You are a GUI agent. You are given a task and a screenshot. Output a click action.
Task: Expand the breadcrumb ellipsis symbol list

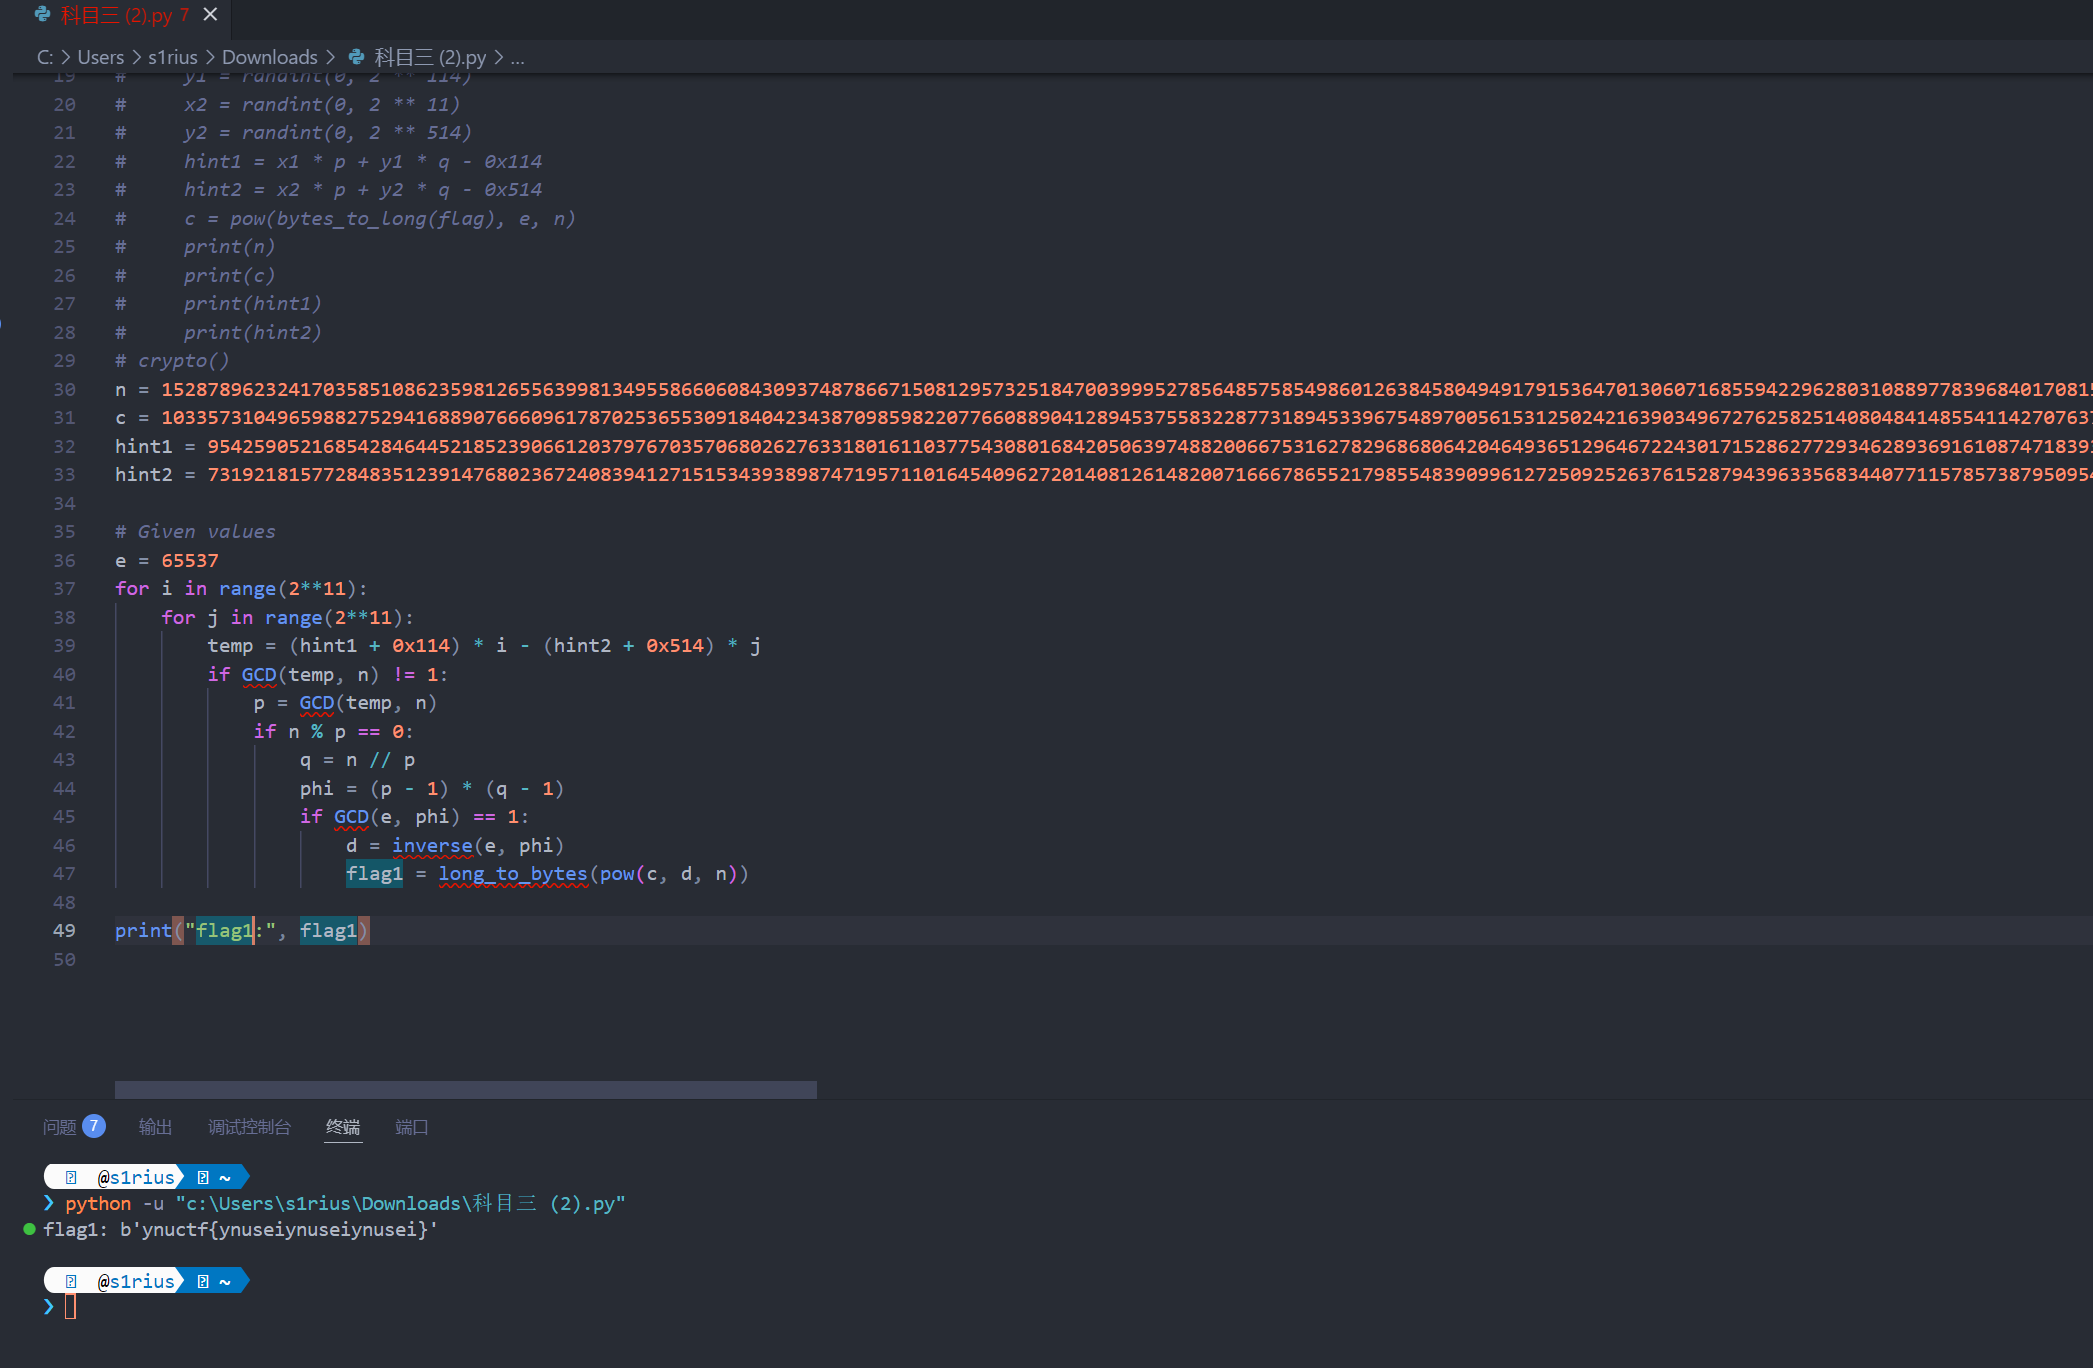pos(517,58)
